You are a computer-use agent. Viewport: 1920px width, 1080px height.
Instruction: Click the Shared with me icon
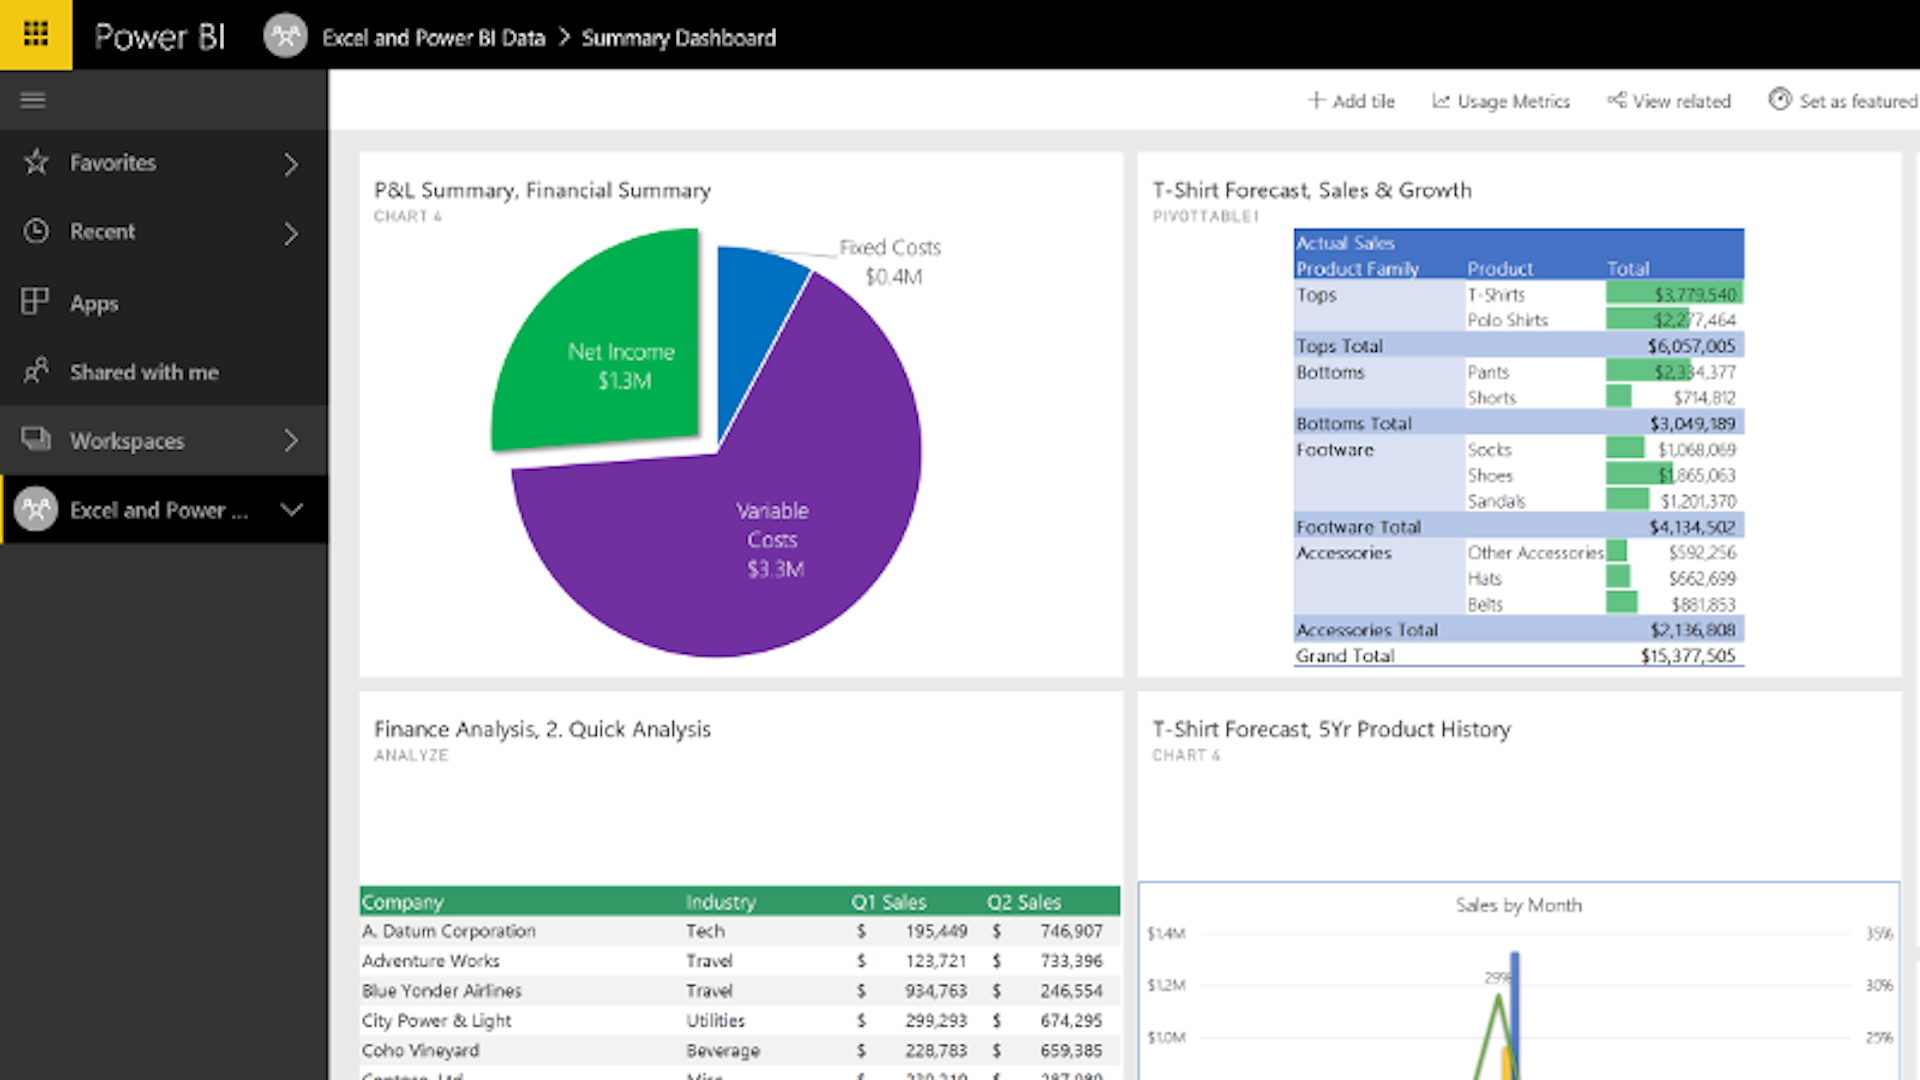click(x=36, y=371)
